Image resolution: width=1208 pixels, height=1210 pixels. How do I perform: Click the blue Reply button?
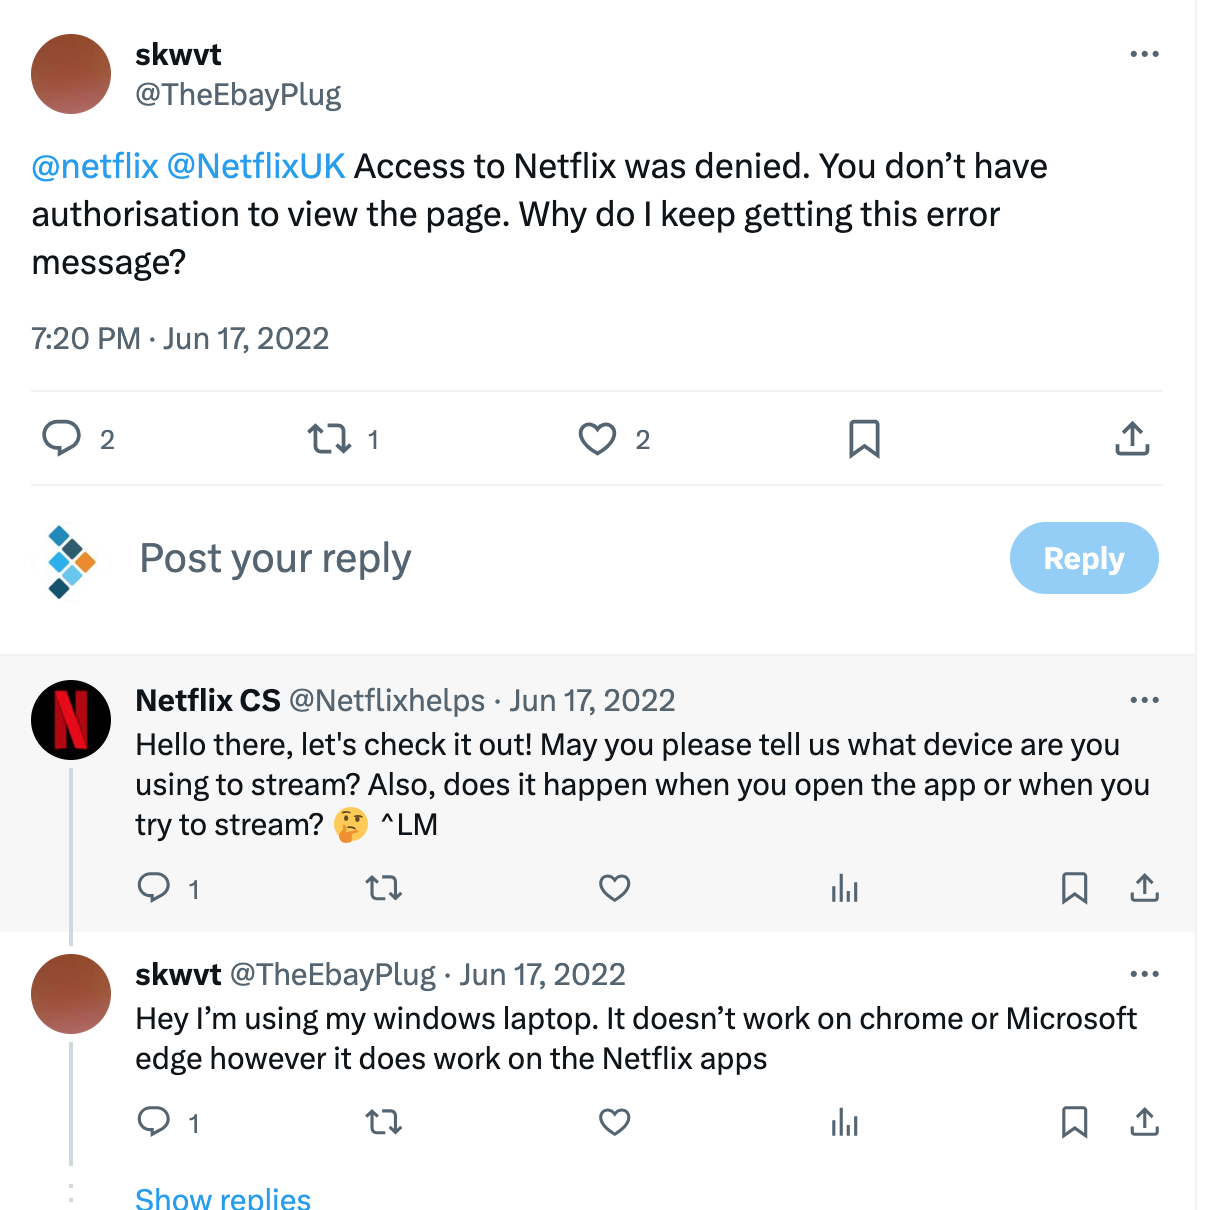point(1083,558)
